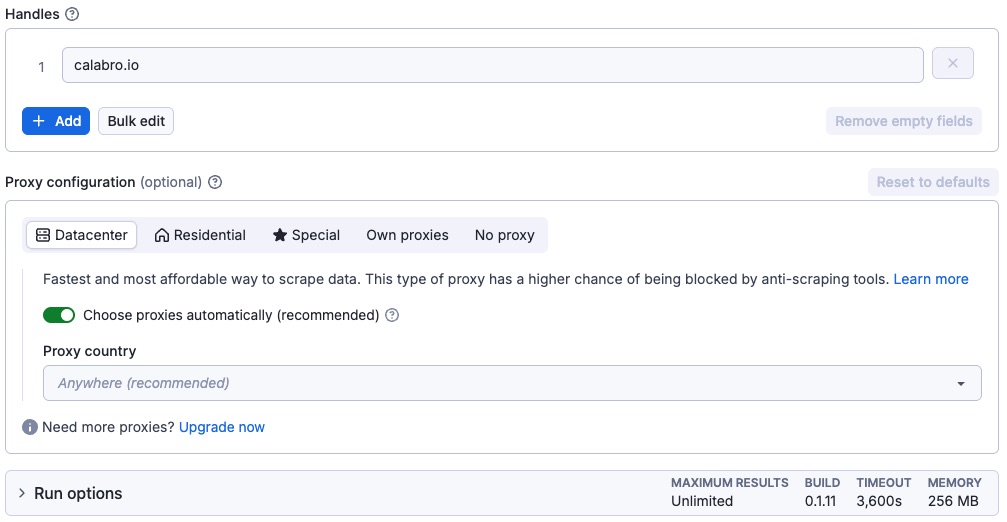Click the Proxy configuration help icon
The image size is (1007, 522).
point(215,183)
